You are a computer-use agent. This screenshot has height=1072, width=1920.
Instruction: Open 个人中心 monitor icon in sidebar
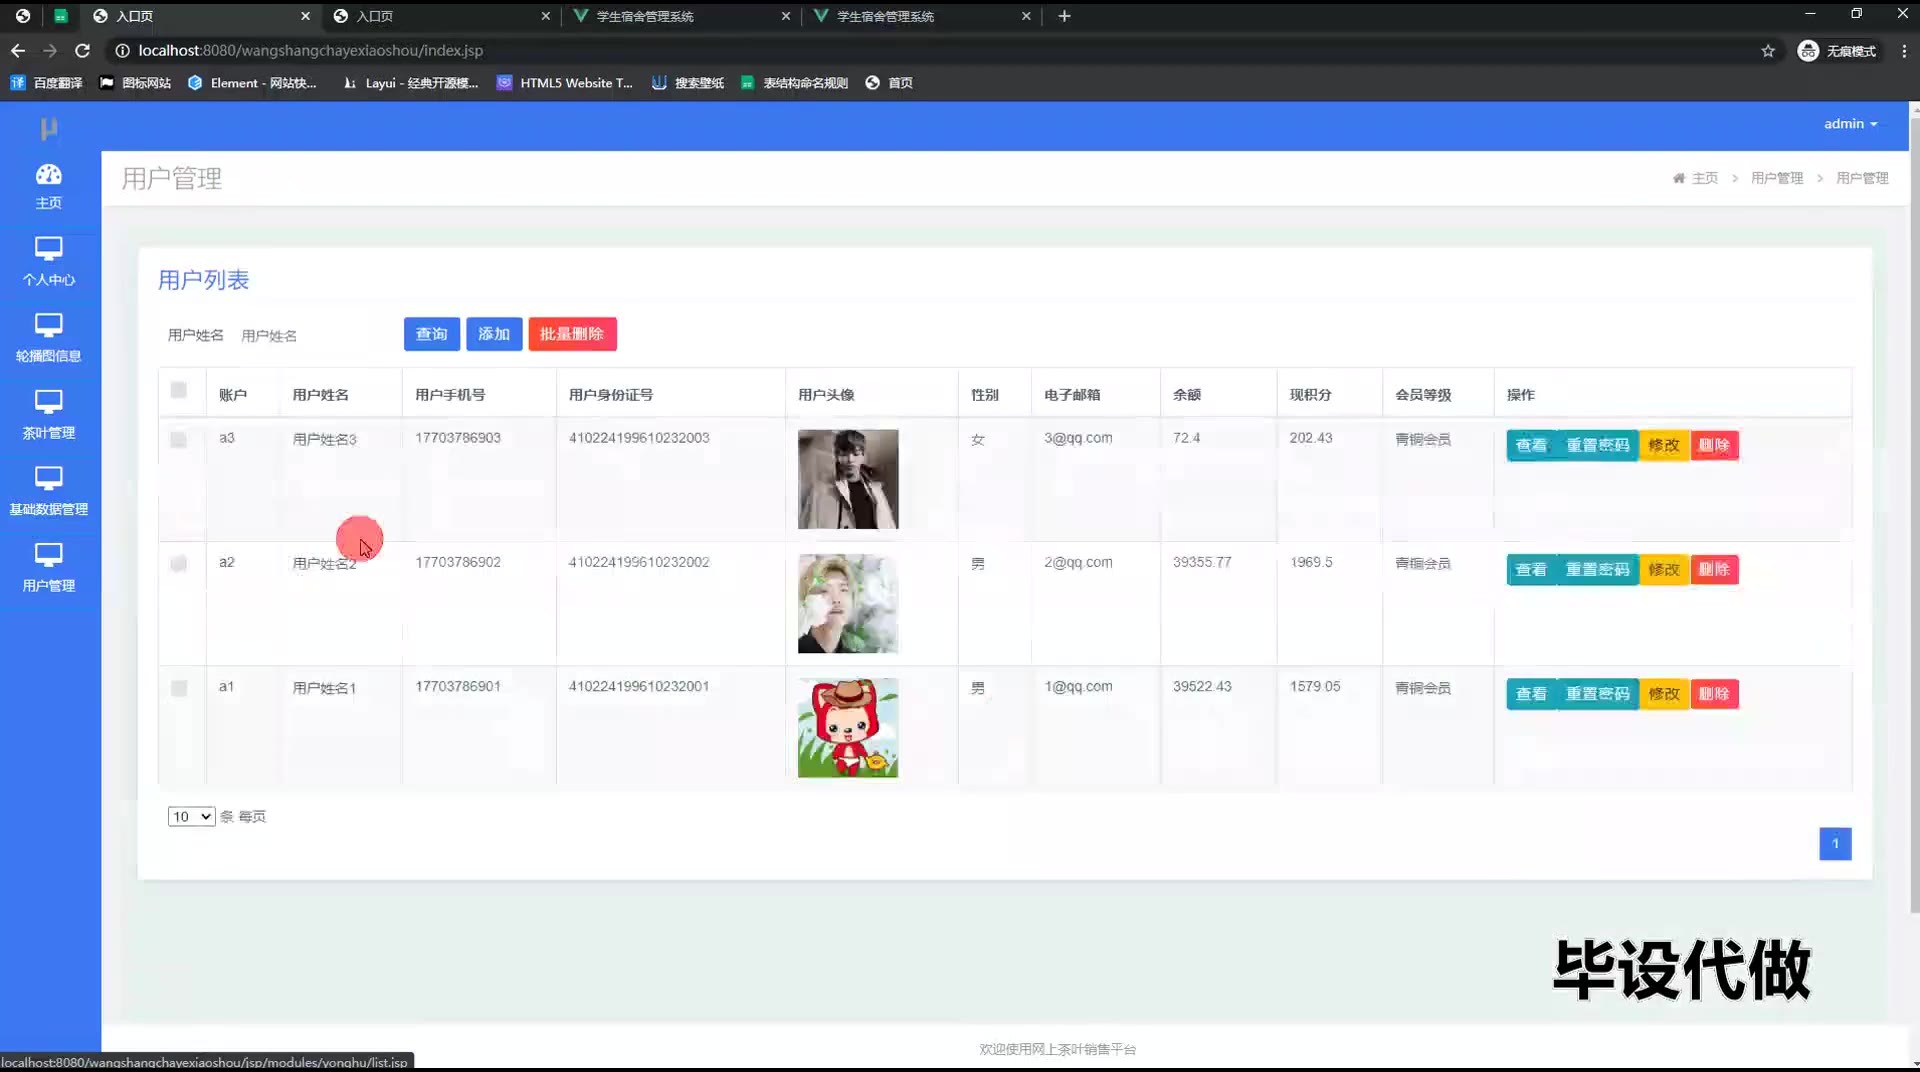point(48,250)
